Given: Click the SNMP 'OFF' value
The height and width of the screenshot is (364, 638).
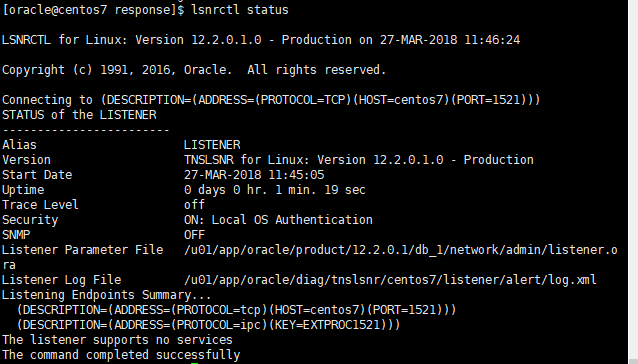Looking at the screenshot, I should click(x=194, y=235).
